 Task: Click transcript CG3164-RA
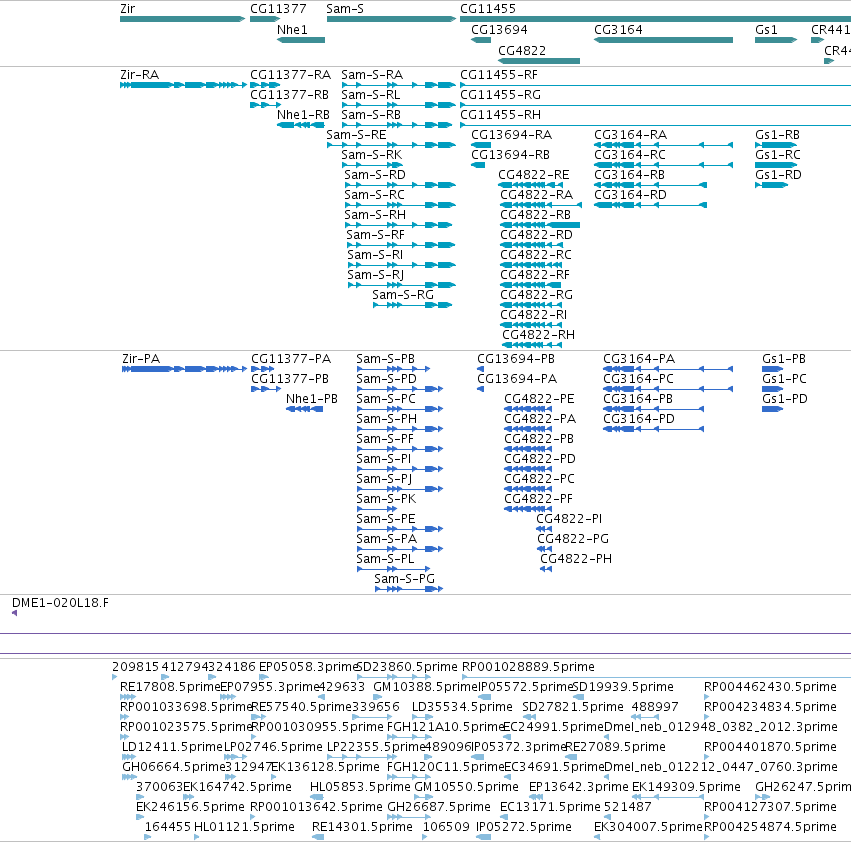(663, 145)
